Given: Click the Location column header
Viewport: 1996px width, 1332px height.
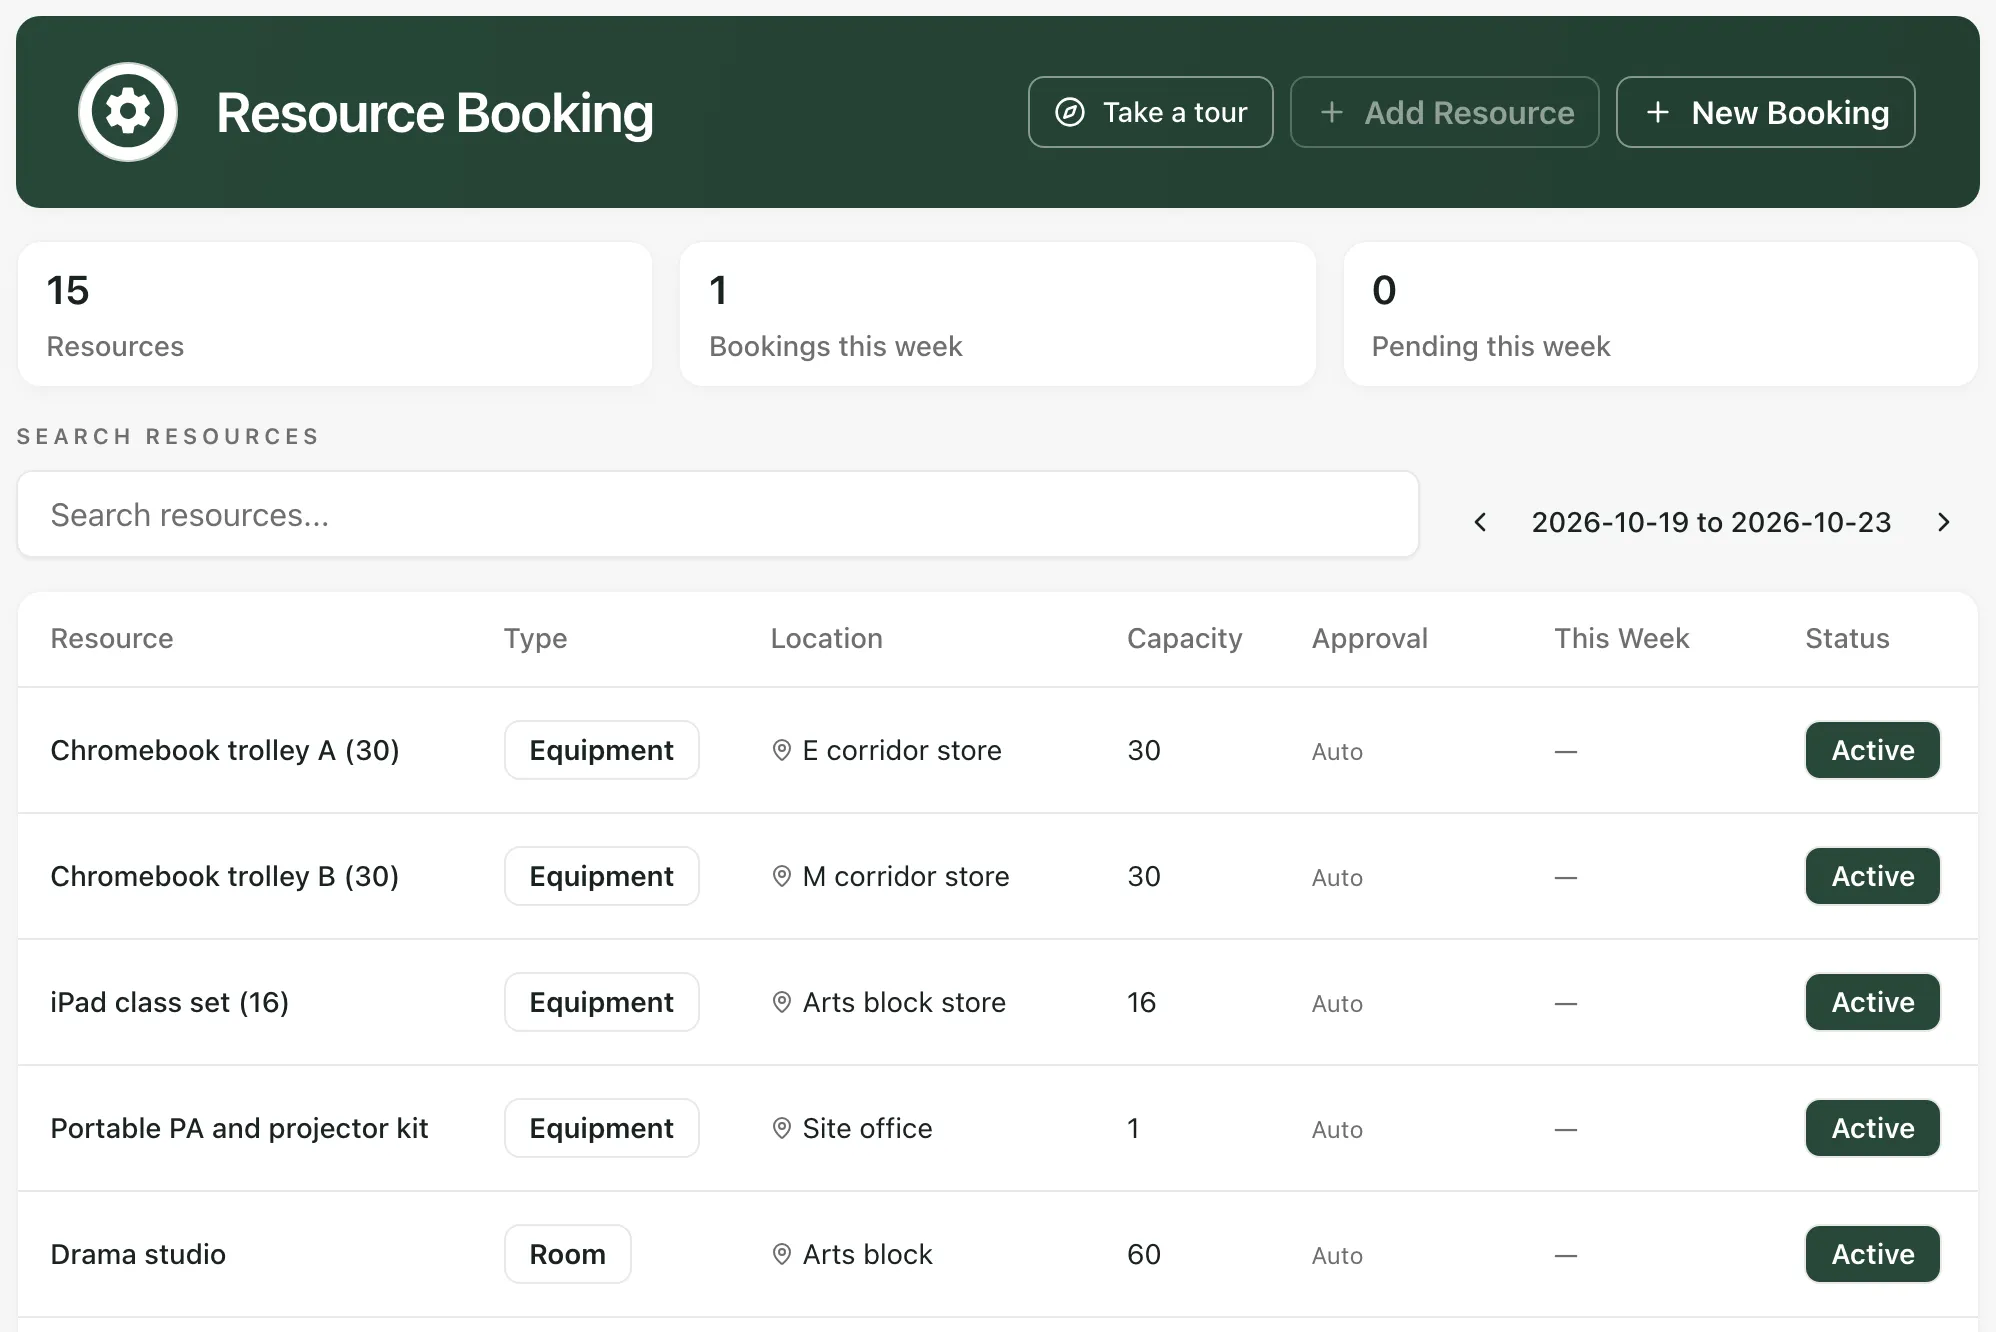Looking at the screenshot, I should [826, 638].
